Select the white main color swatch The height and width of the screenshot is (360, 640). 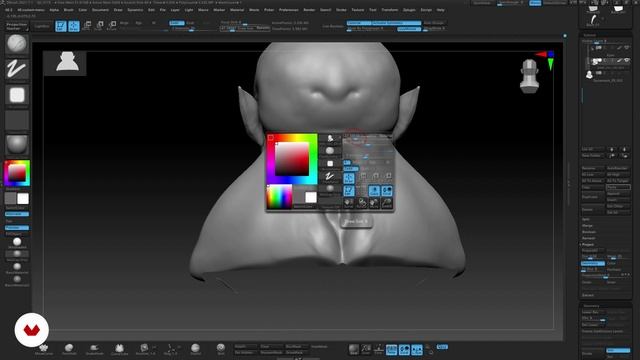click(23, 198)
